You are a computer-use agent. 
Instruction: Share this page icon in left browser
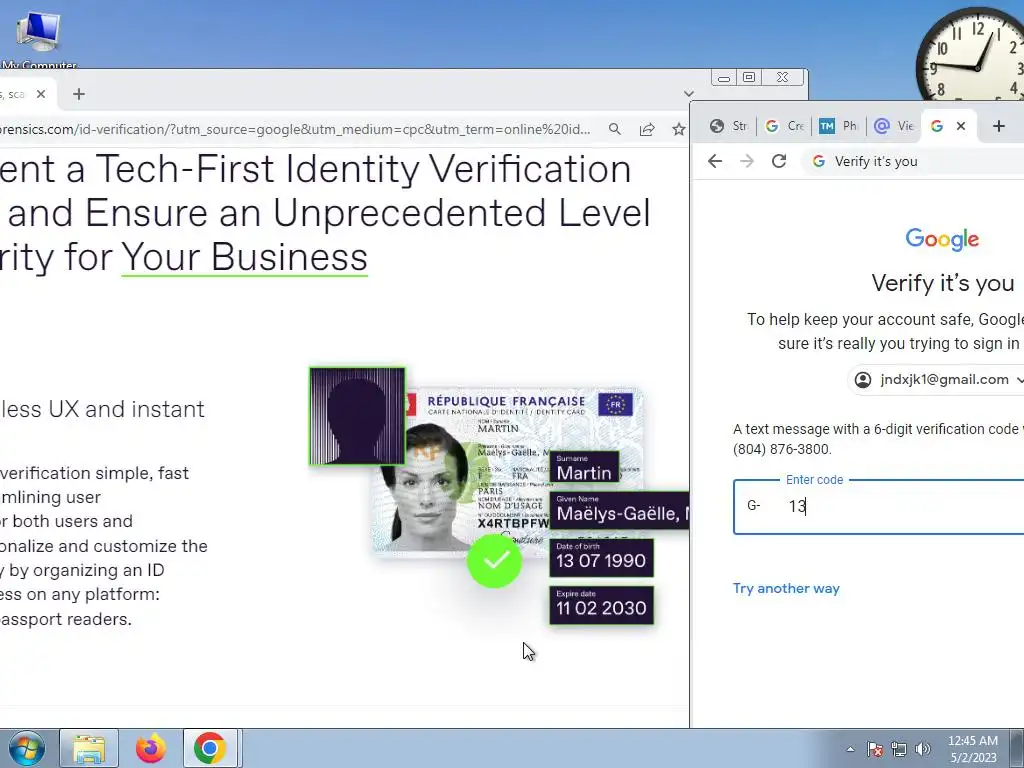point(647,129)
